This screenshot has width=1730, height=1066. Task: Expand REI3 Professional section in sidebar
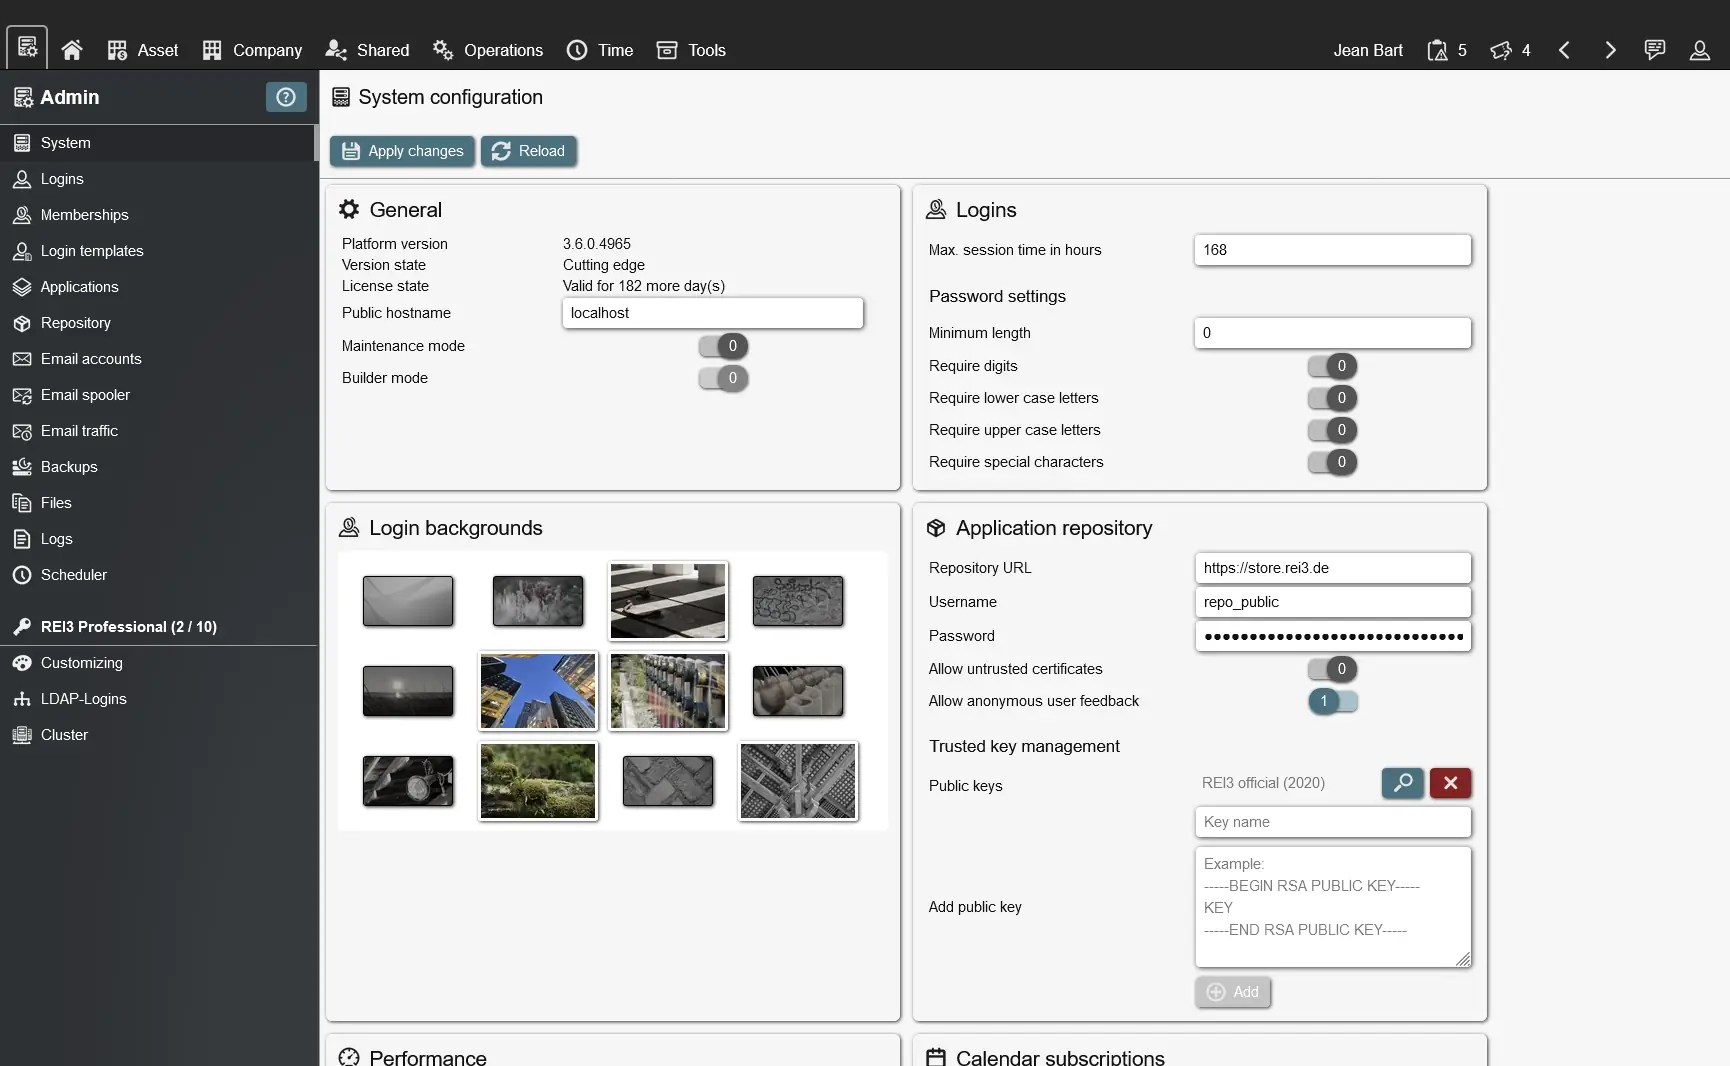(127, 627)
